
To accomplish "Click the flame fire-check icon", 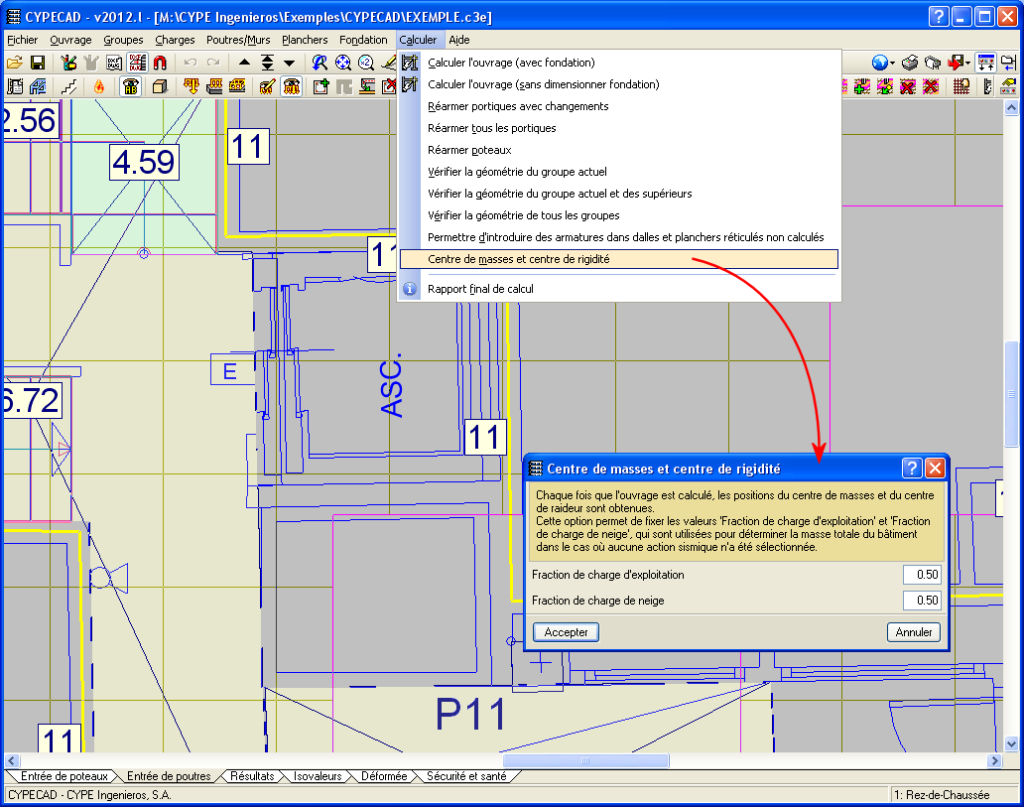I will coord(98,87).
